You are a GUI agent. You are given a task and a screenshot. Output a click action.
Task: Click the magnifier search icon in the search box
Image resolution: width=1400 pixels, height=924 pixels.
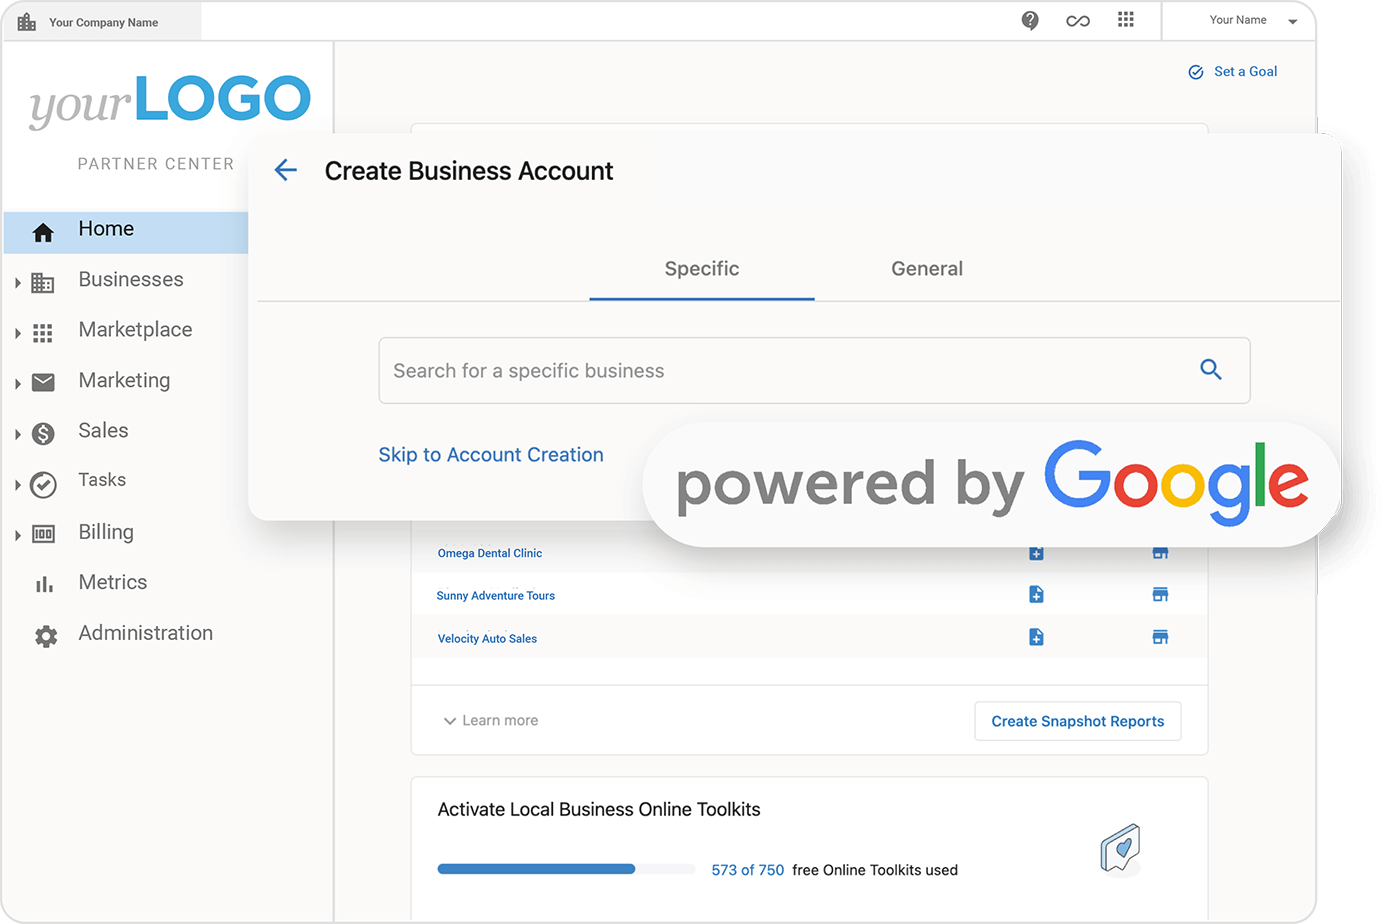pyautogui.click(x=1211, y=369)
